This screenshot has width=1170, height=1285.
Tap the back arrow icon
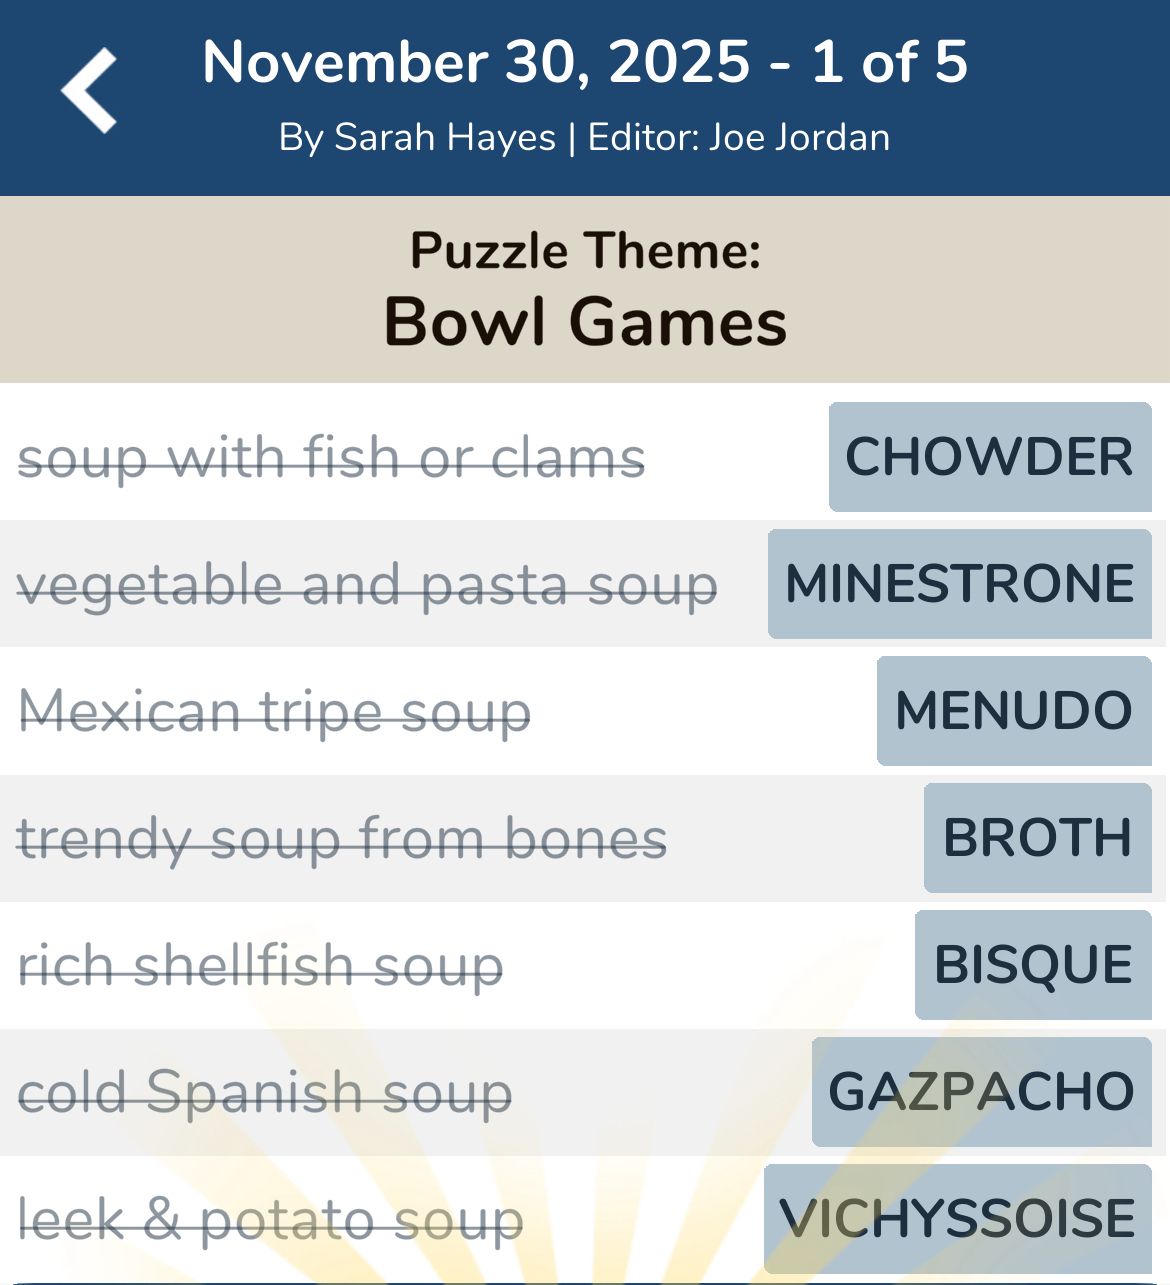[x=89, y=91]
